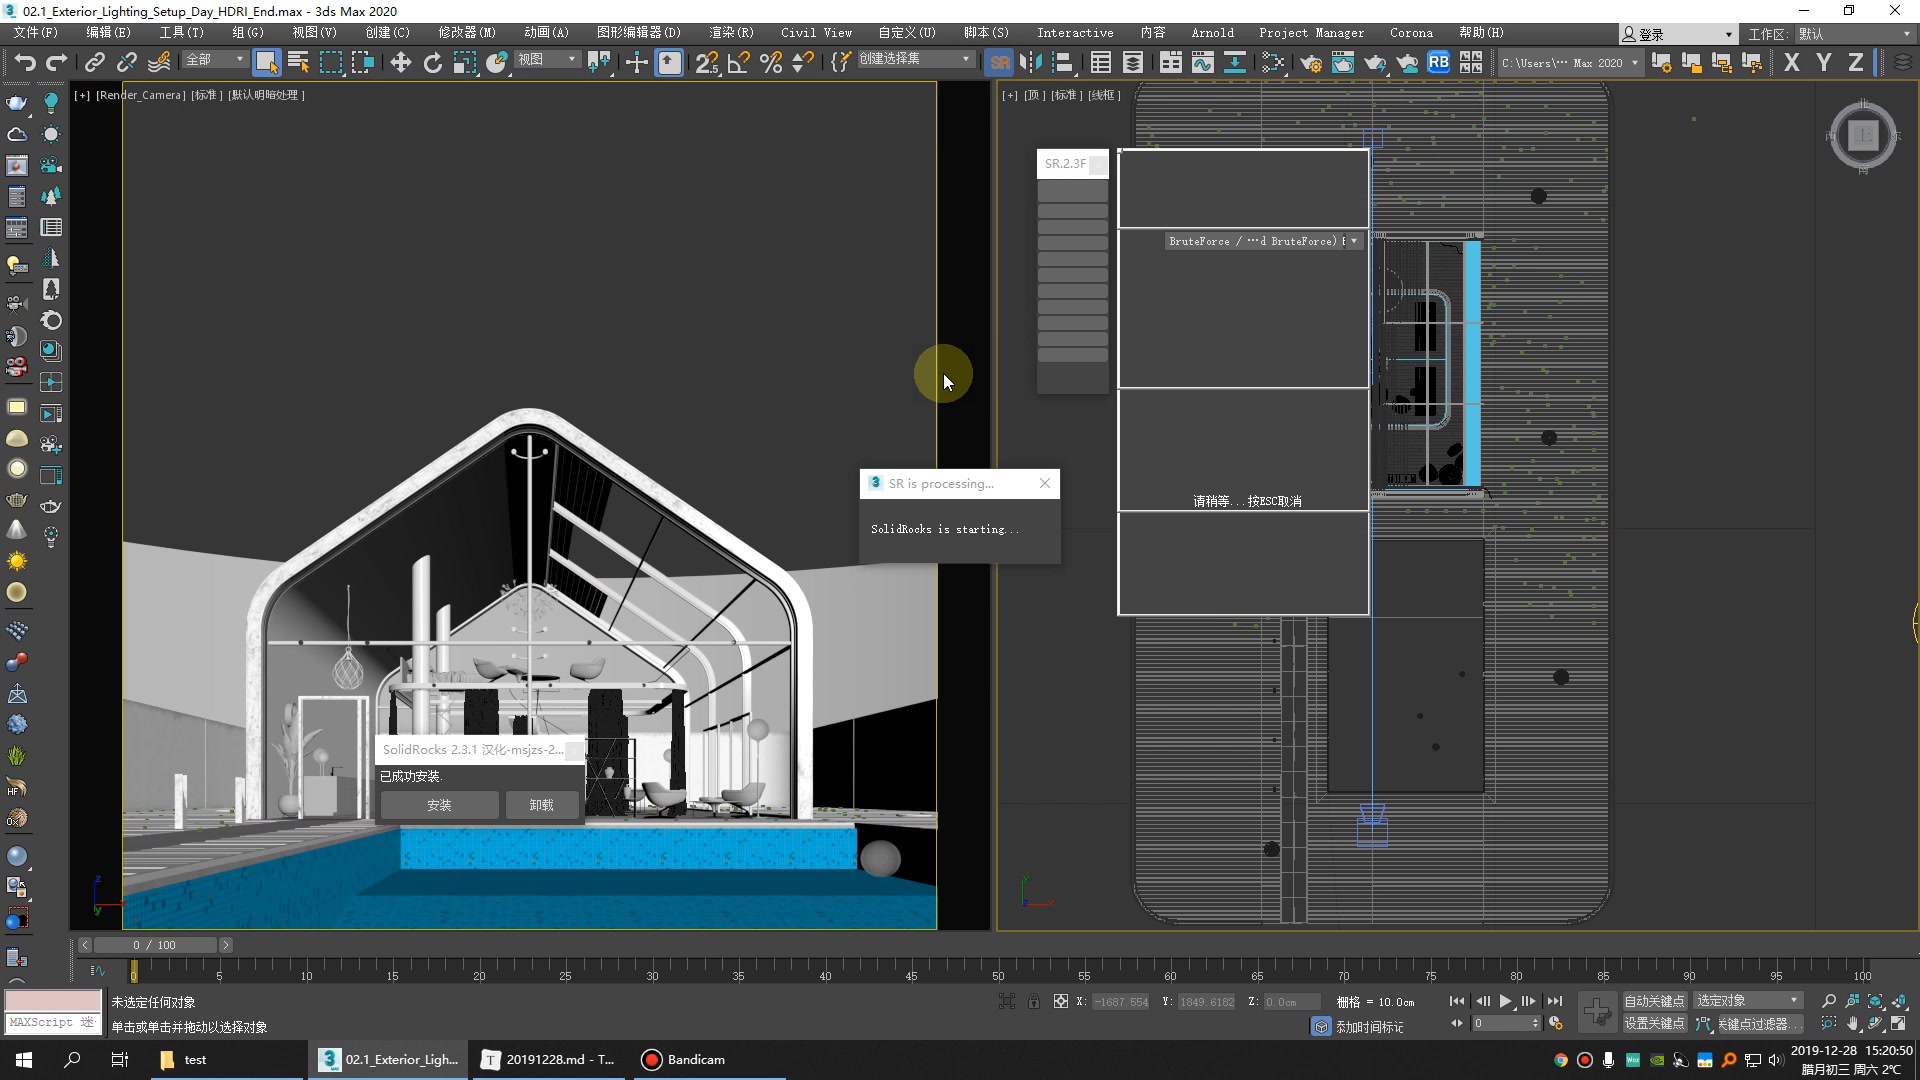1920x1080 pixels.
Task: Click the RB blue toolbar icon
Action: click(x=1438, y=62)
